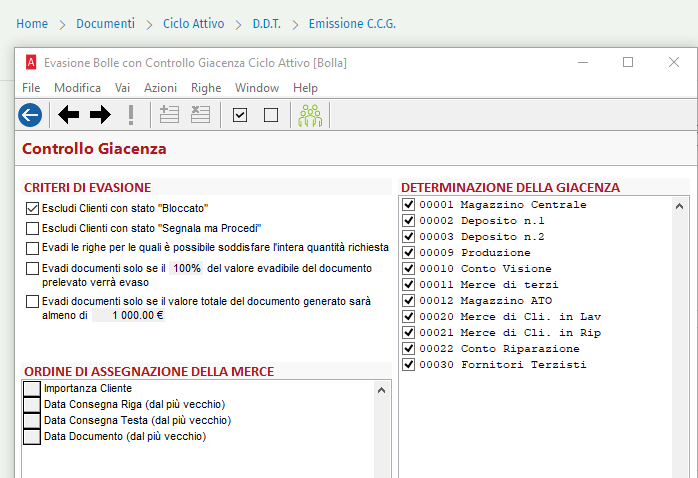Uncheck 00011 Merce di terzi
This screenshot has width=698, height=478.
(x=408, y=284)
